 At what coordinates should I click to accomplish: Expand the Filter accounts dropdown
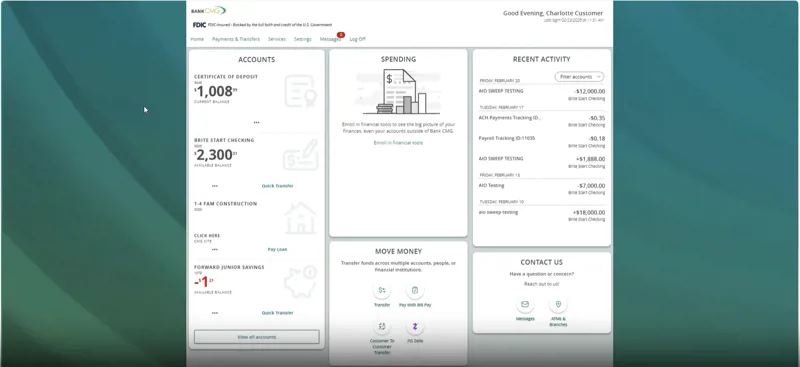(x=579, y=77)
